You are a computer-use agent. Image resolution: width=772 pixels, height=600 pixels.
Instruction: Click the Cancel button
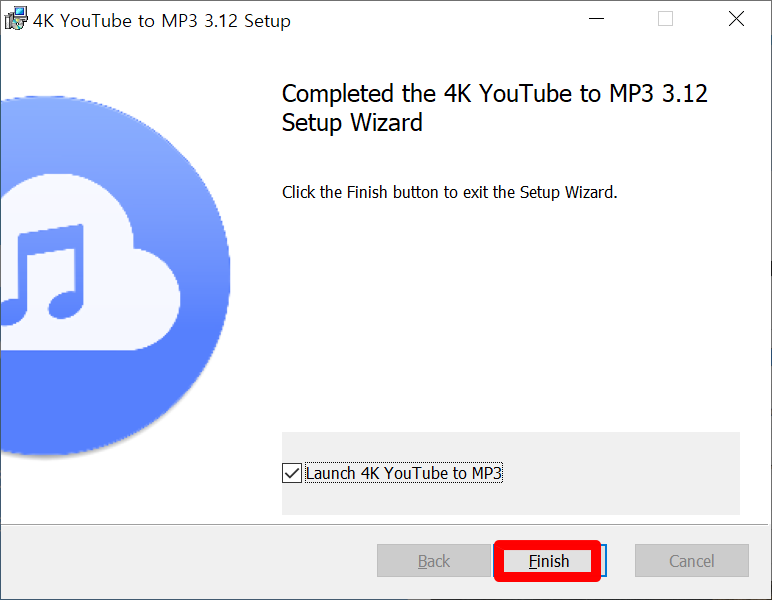tap(691, 561)
